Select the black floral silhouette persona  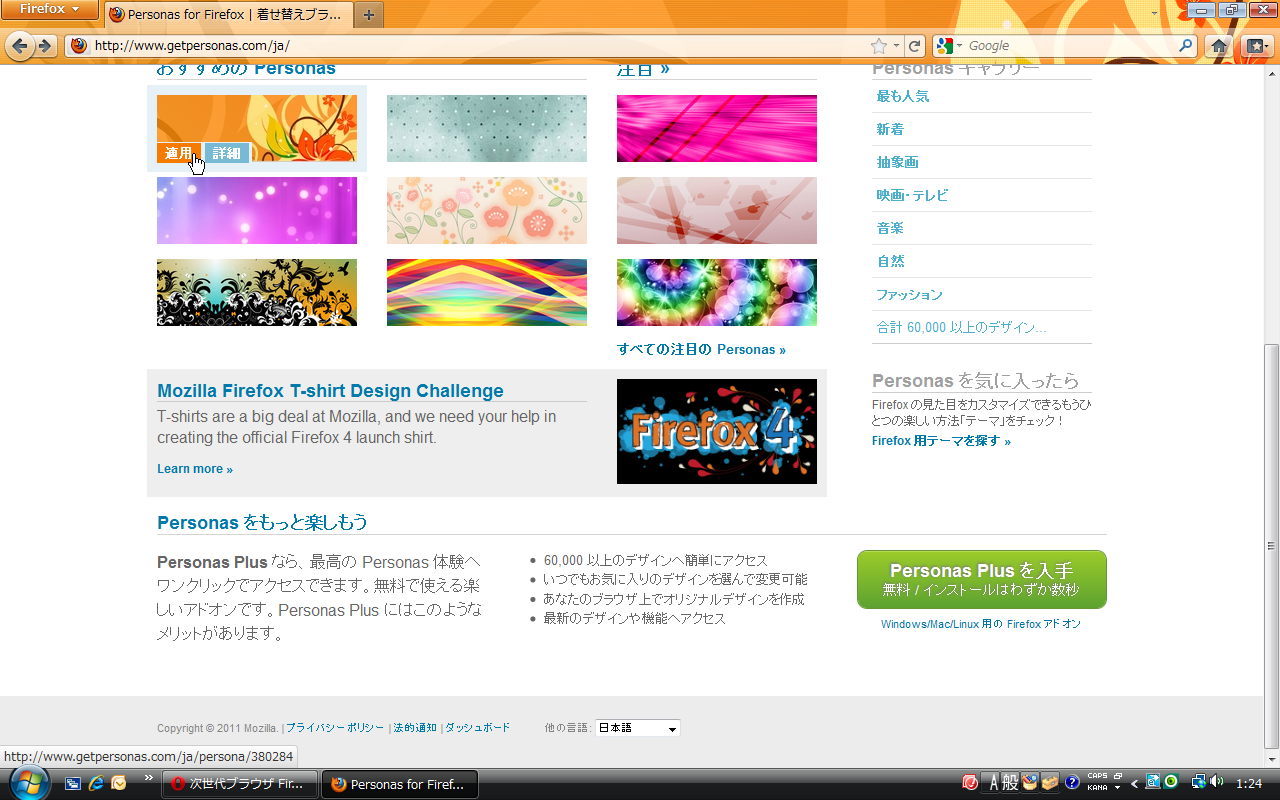click(x=257, y=292)
